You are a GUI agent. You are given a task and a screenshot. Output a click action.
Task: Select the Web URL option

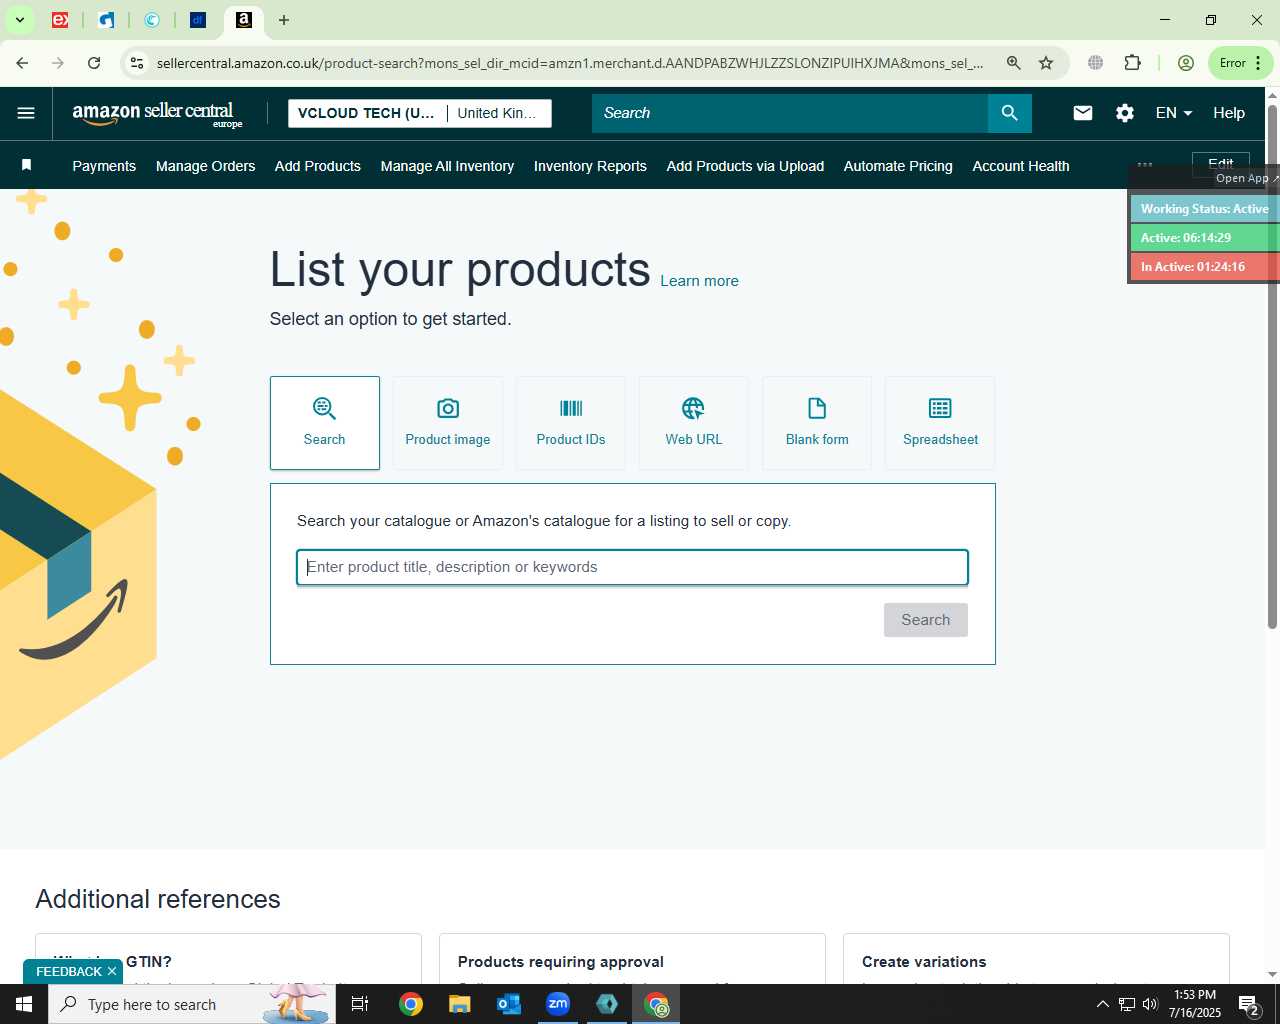pos(694,423)
